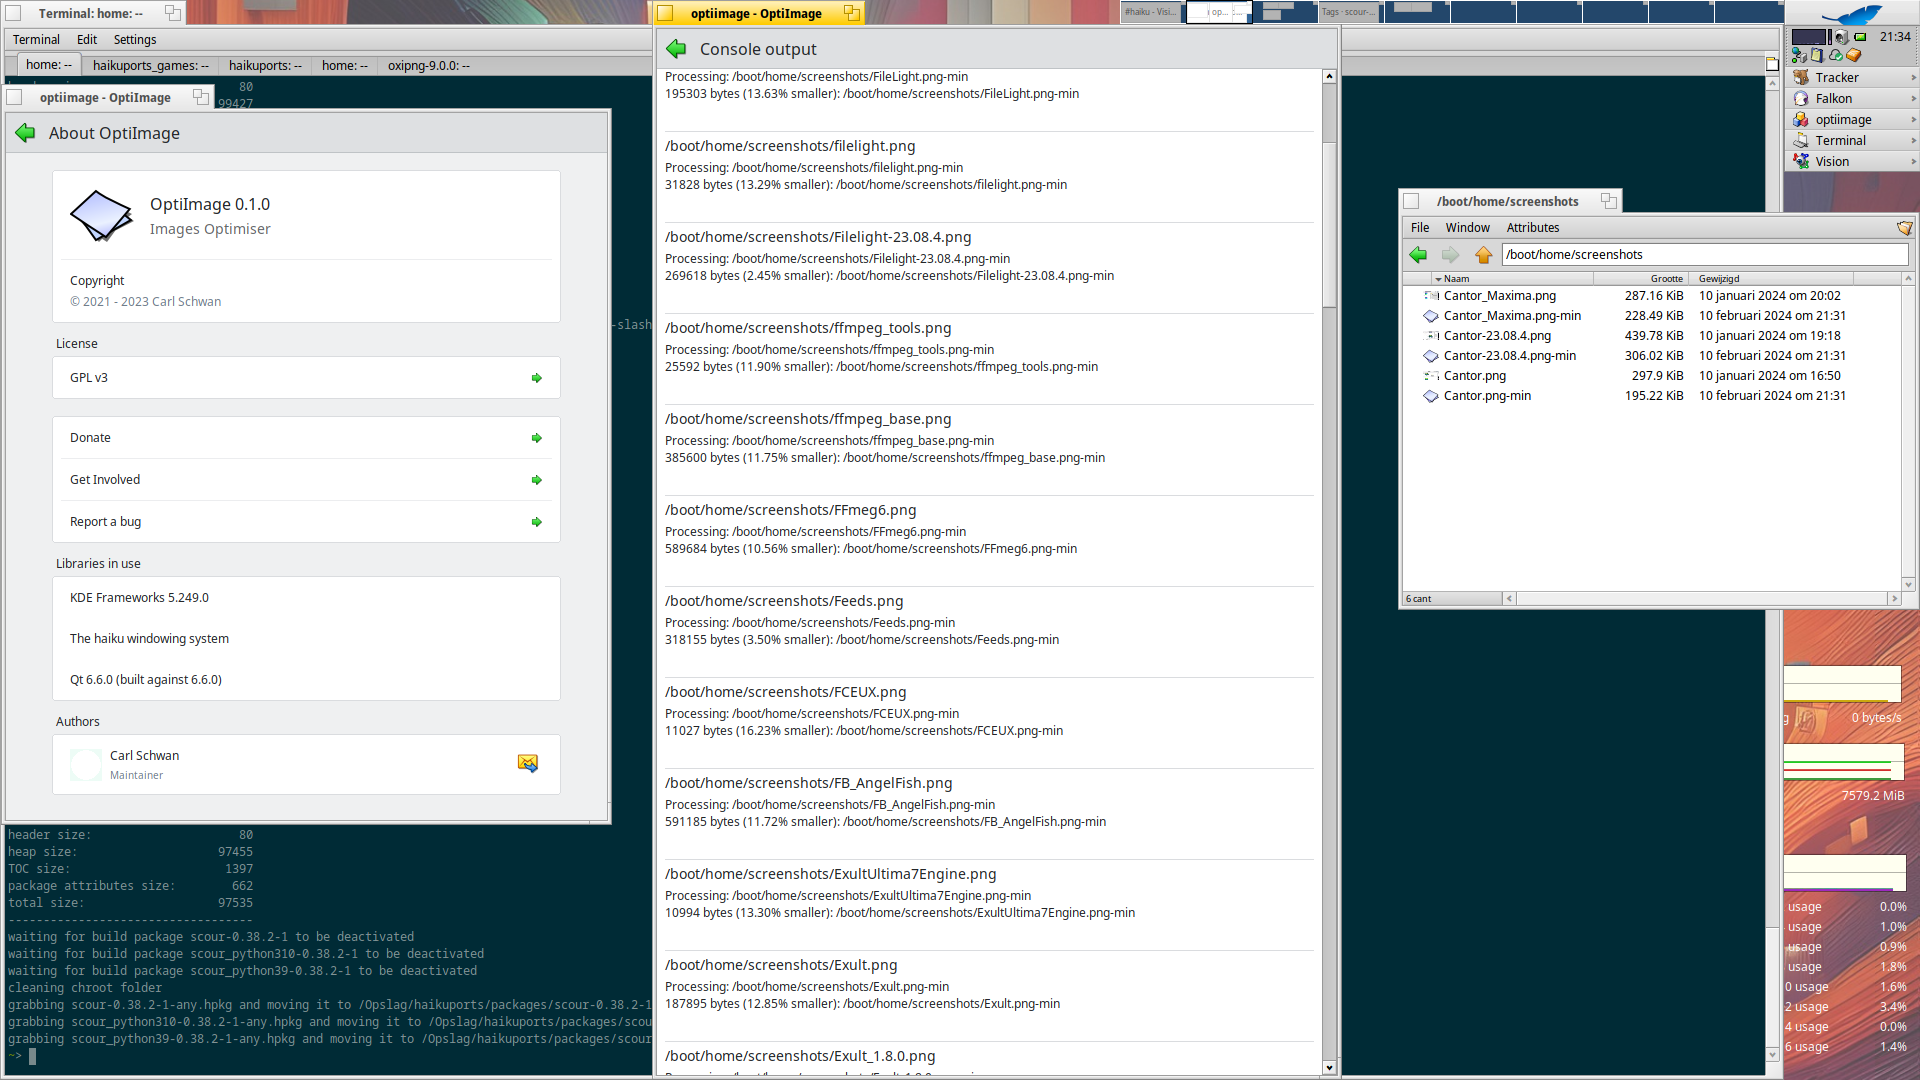Open Falkon in the Deskbar

coord(1852,98)
